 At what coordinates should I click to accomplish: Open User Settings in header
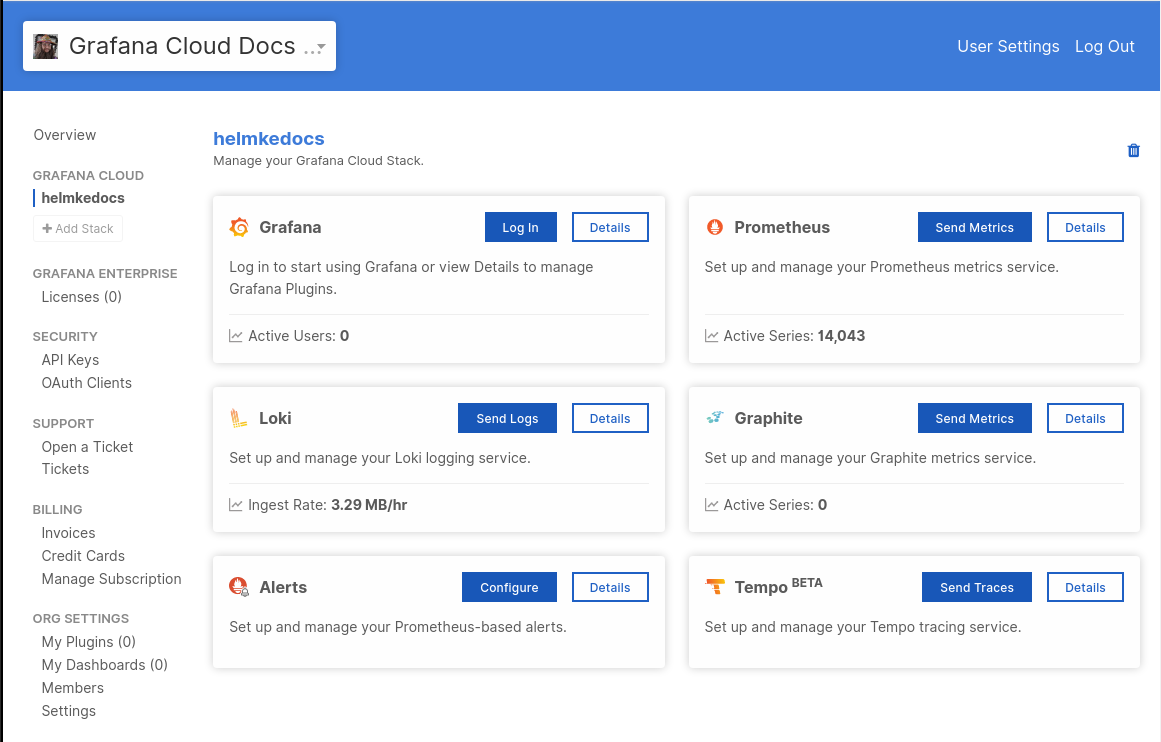(x=1008, y=46)
